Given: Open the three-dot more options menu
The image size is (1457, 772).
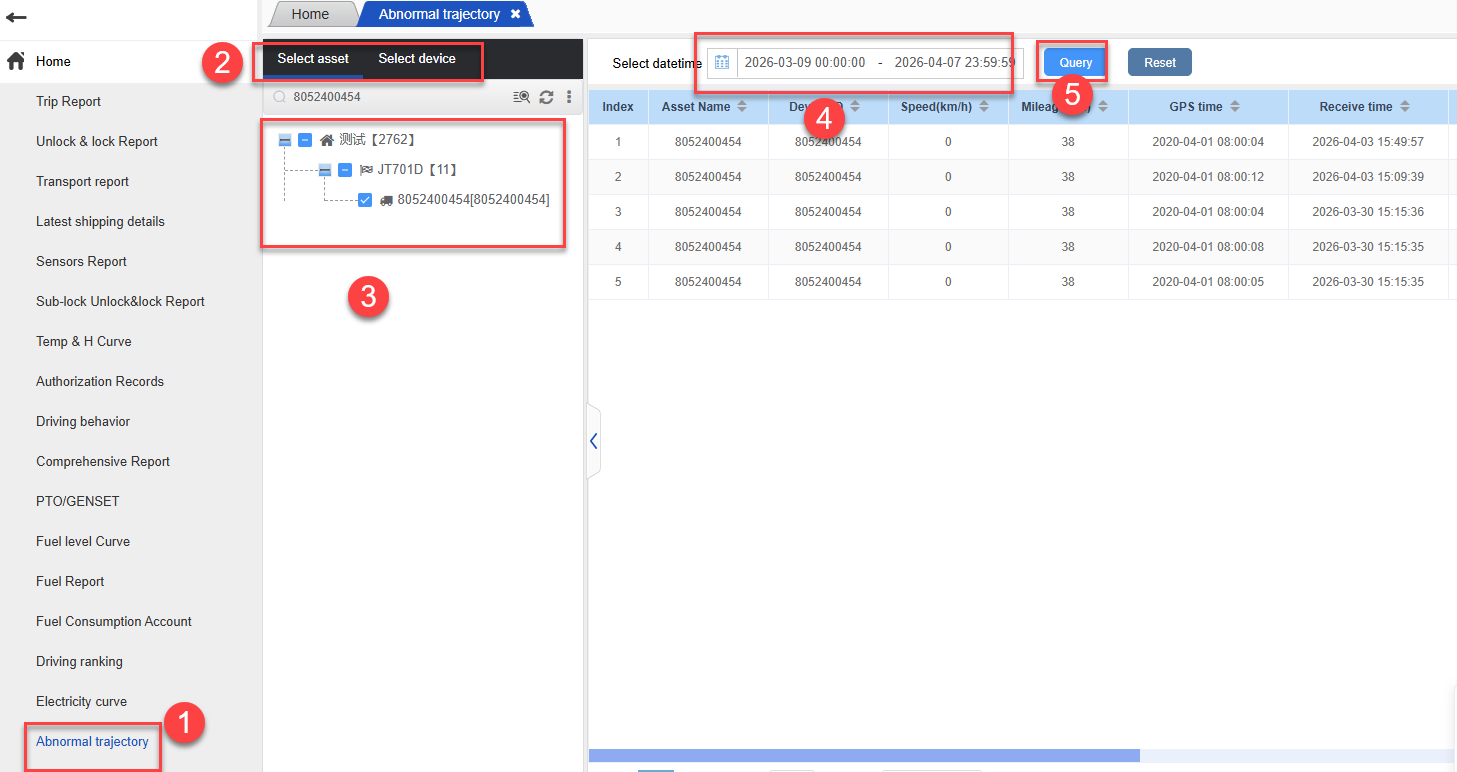Looking at the screenshot, I should (569, 97).
